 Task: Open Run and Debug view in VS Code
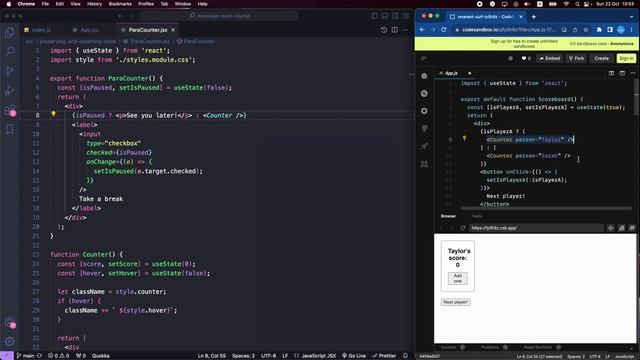(x=9, y=91)
